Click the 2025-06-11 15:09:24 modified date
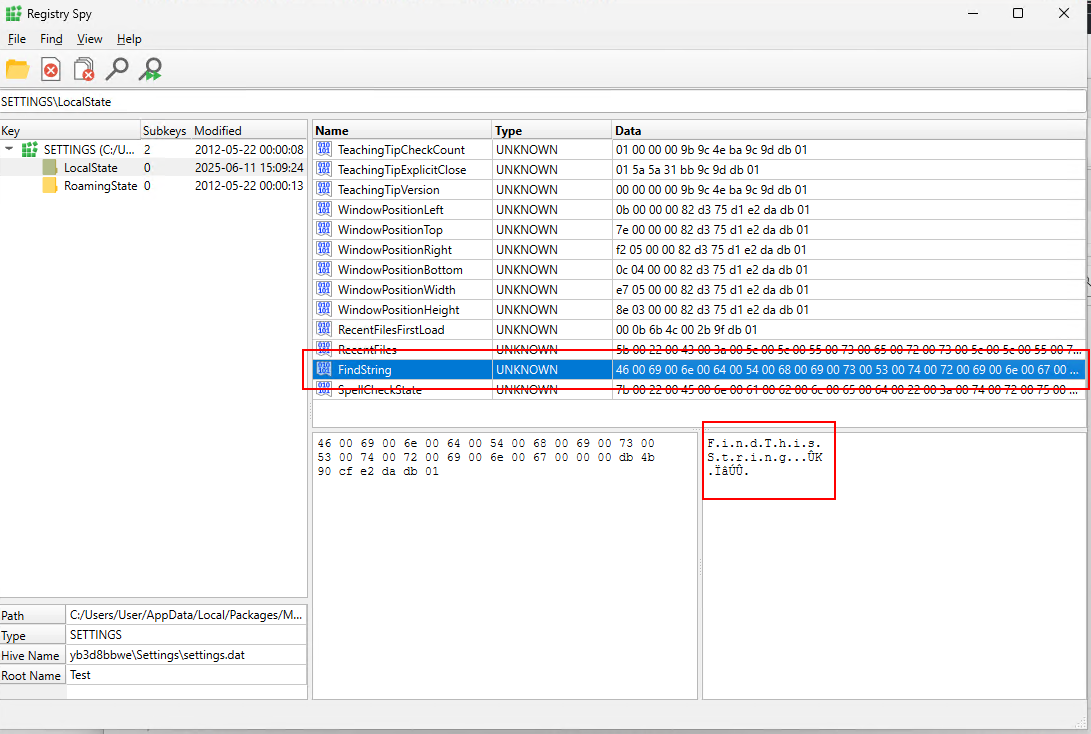 [x=249, y=168]
